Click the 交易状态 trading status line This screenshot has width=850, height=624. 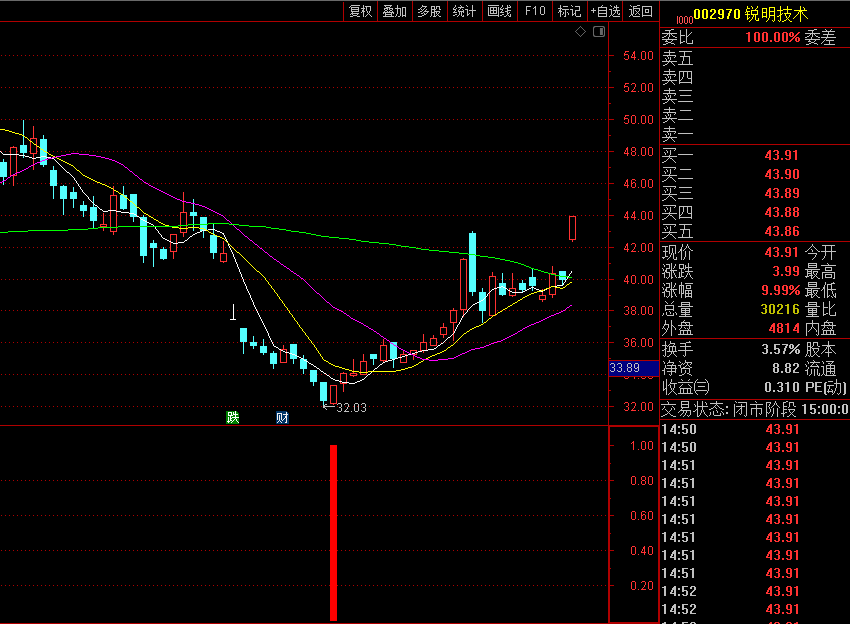tap(755, 409)
